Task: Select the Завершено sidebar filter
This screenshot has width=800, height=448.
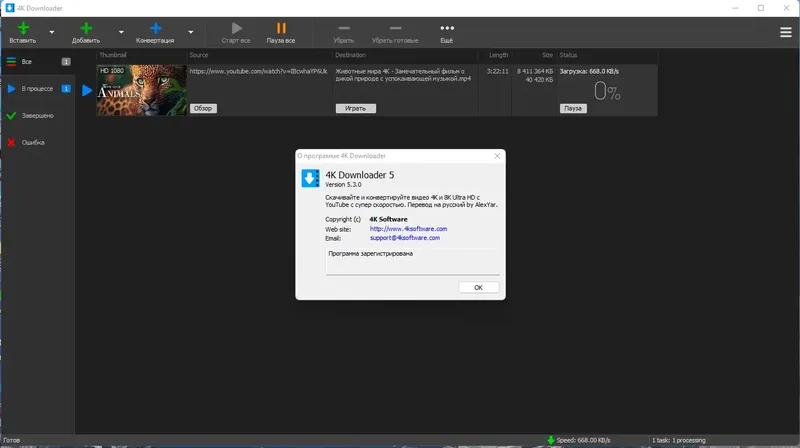Action: pos(37,116)
